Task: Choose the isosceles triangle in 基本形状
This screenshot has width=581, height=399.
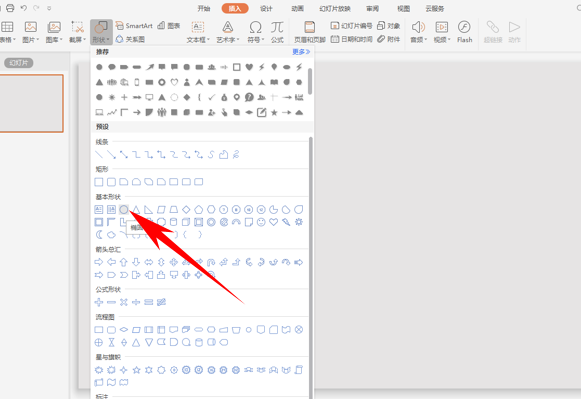Action: [x=136, y=210]
